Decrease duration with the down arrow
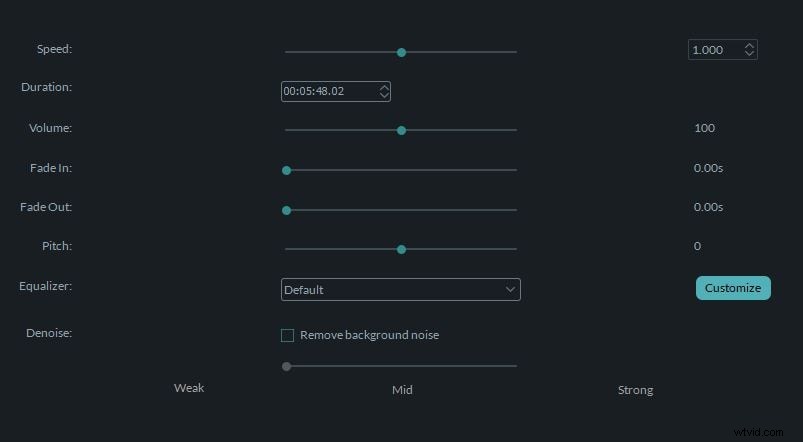The height and width of the screenshot is (442, 803). pyautogui.click(x=384, y=95)
